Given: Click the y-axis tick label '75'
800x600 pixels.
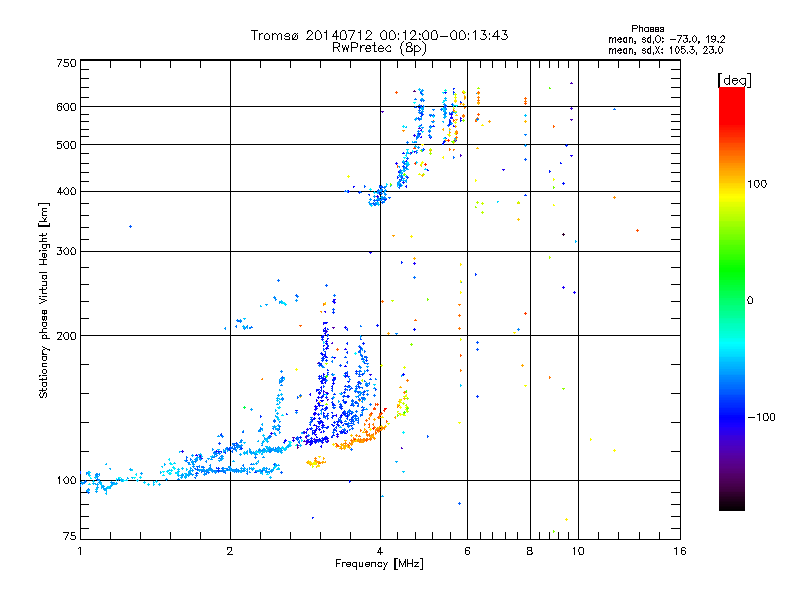Looking at the screenshot, I should (69, 536).
